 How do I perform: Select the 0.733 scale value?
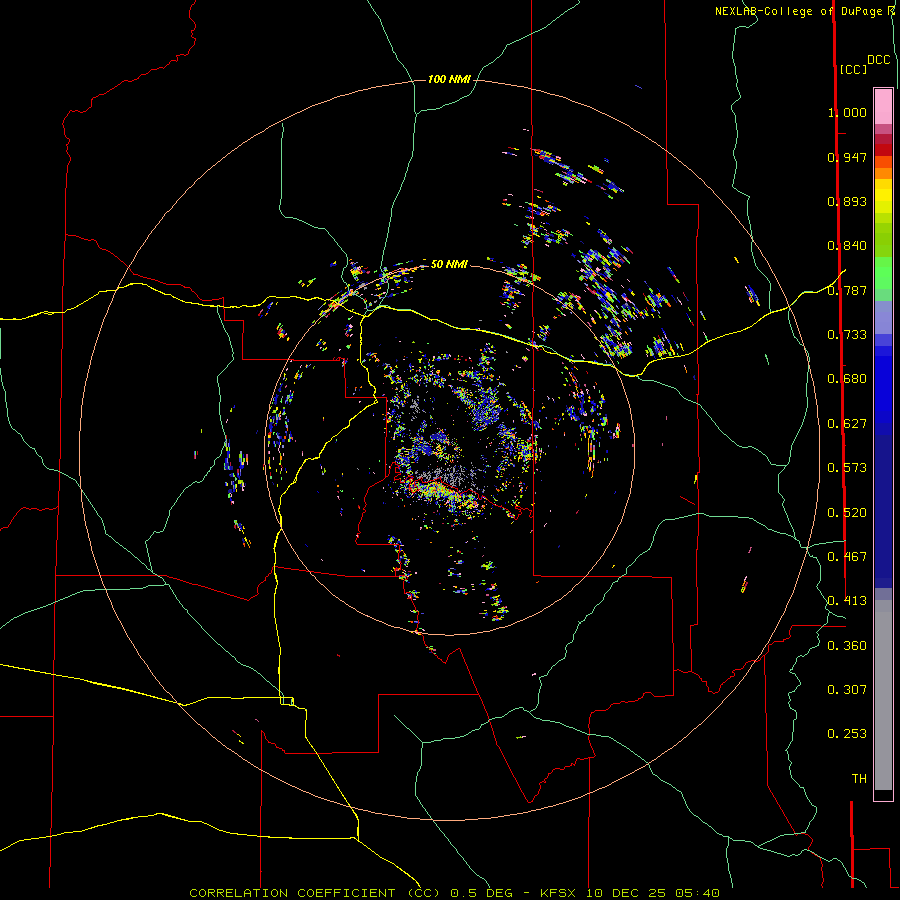(847, 335)
